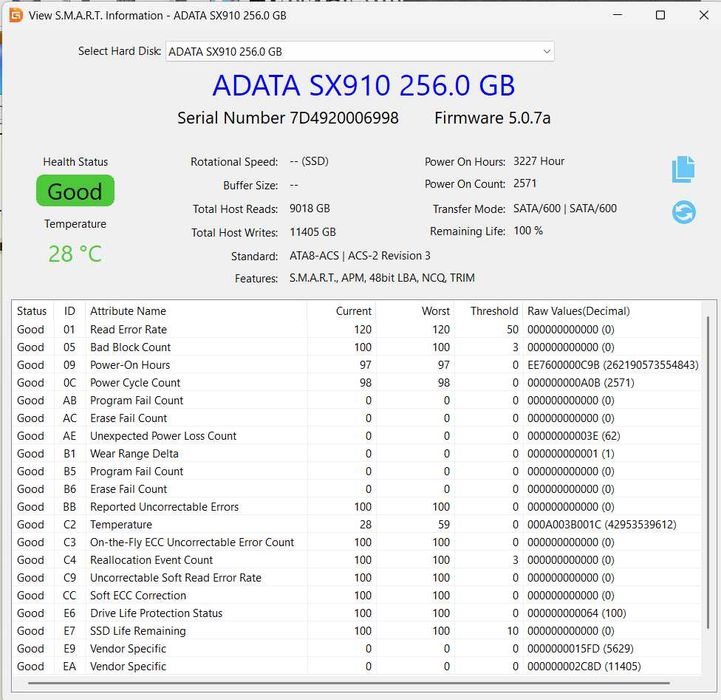This screenshot has width=721, height=700.
Task: Click the dropdown chevron arrow
Action: pyautogui.click(x=546, y=52)
